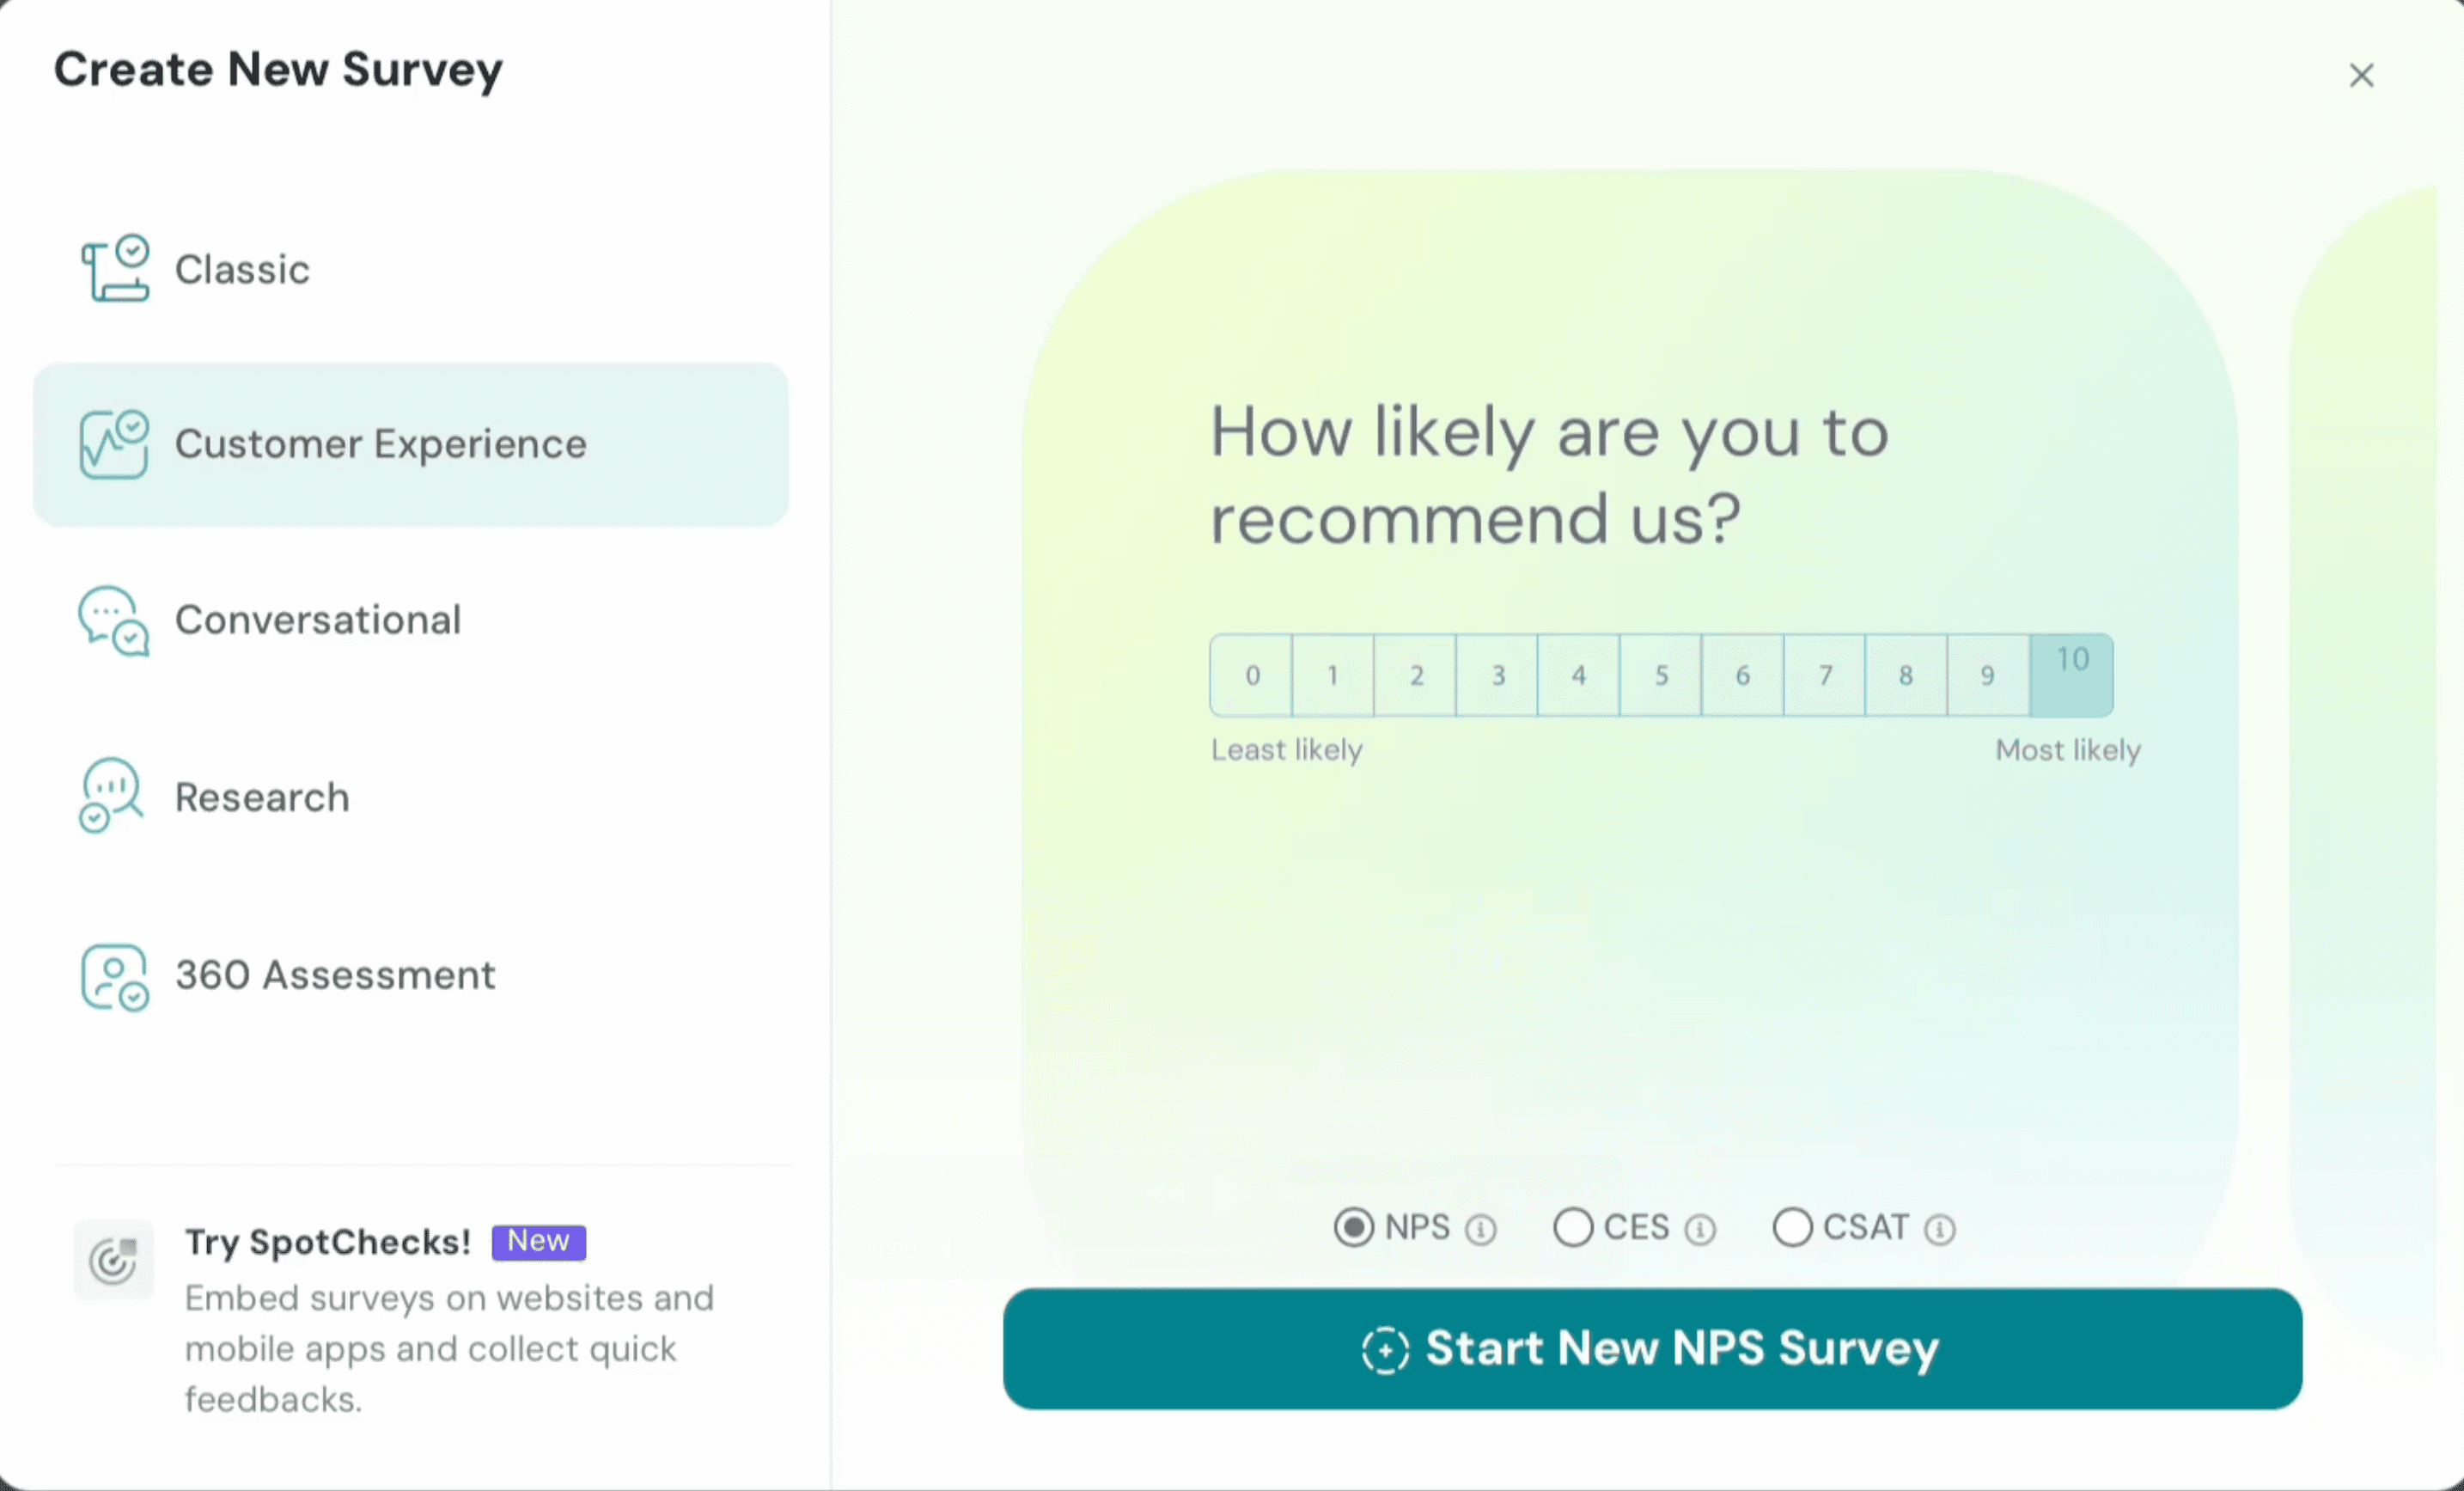Select the NPS radio button
The image size is (2464, 1491).
click(x=1354, y=1228)
